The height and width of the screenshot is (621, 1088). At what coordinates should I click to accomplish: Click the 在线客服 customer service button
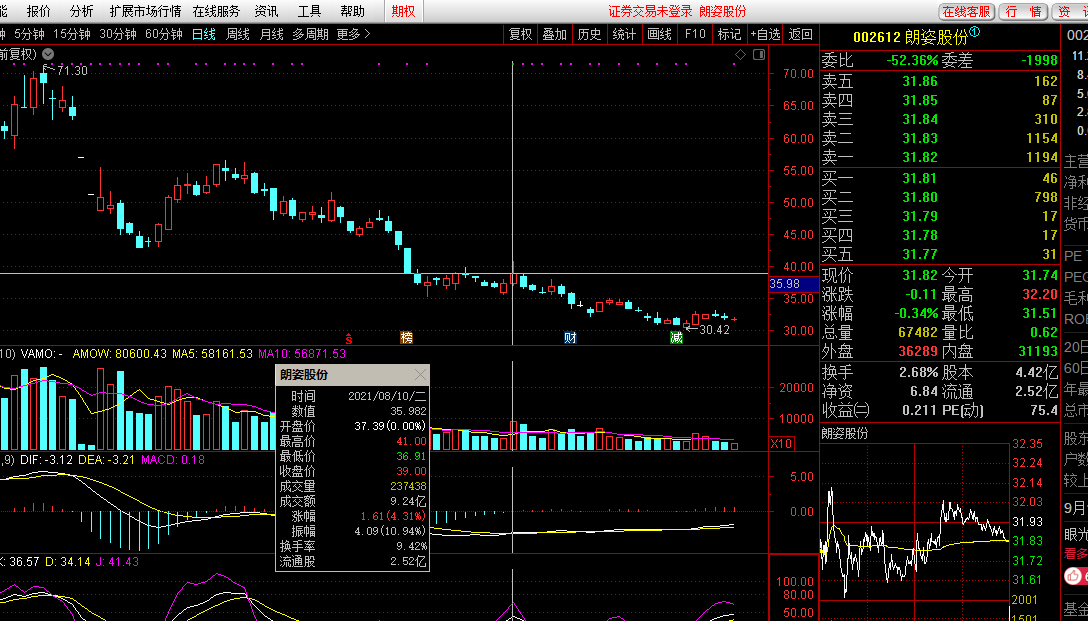click(x=967, y=11)
